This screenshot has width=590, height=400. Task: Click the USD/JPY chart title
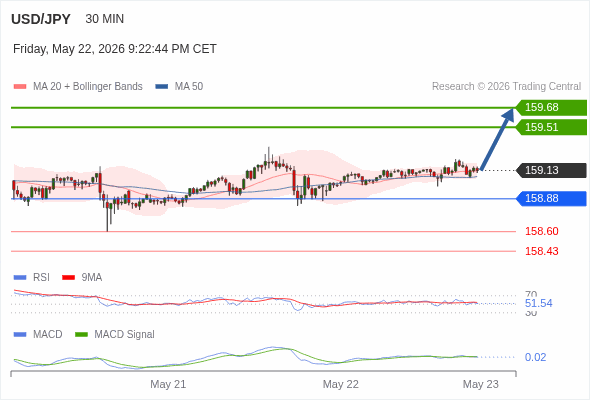(41, 19)
